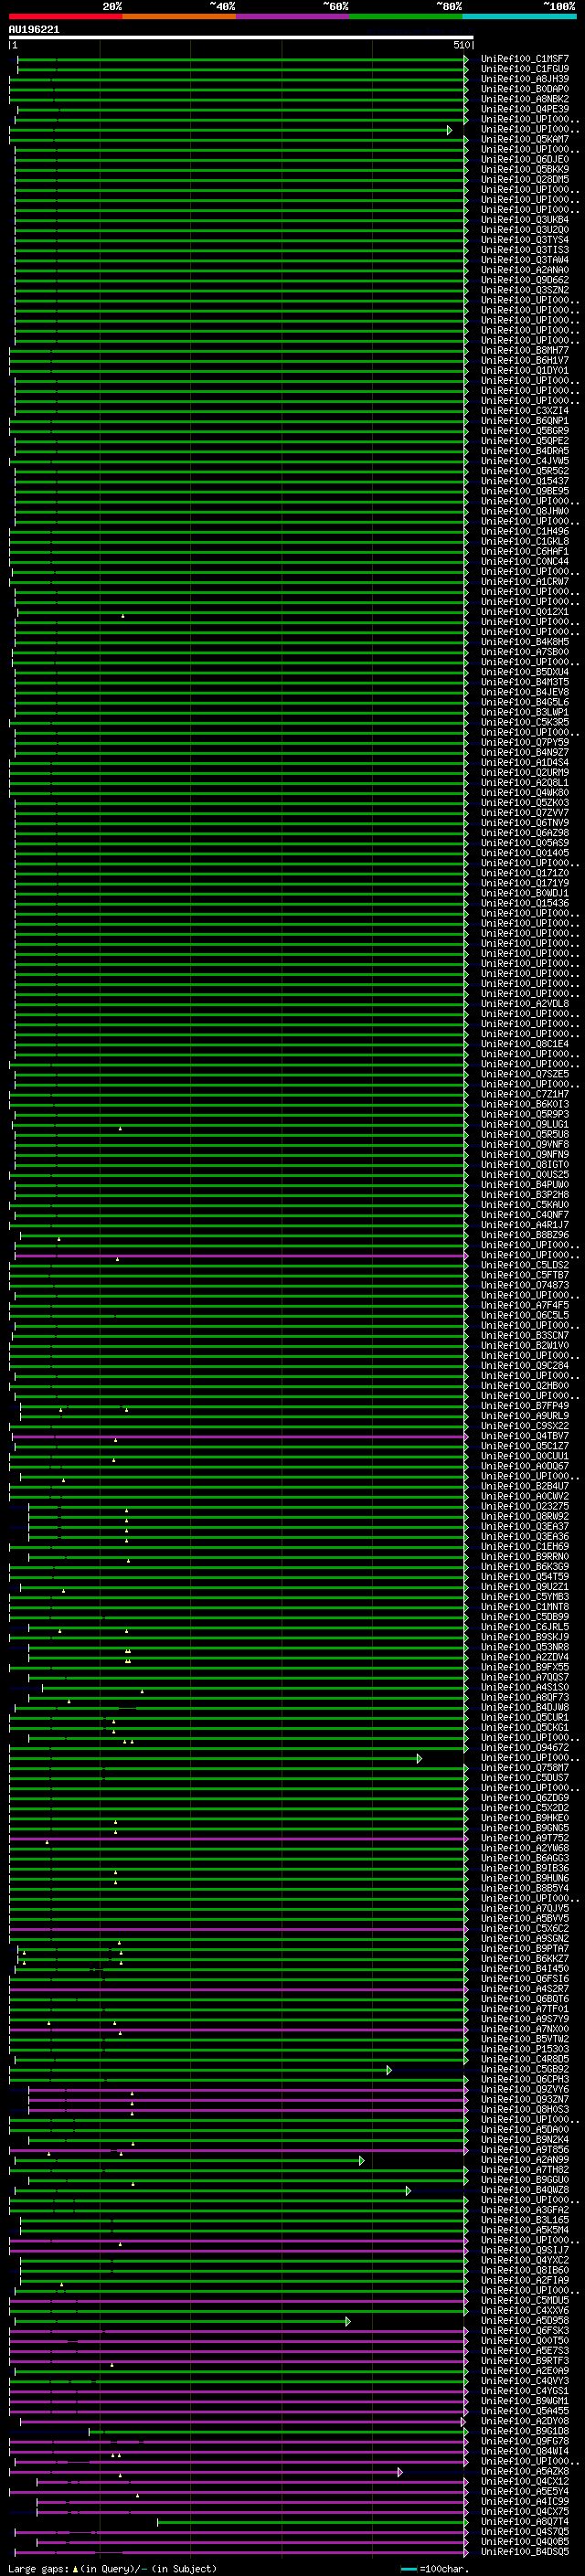Open hit UniRef100_Q1DY01
The image size is (585, 2576).
[x=525, y=371]
